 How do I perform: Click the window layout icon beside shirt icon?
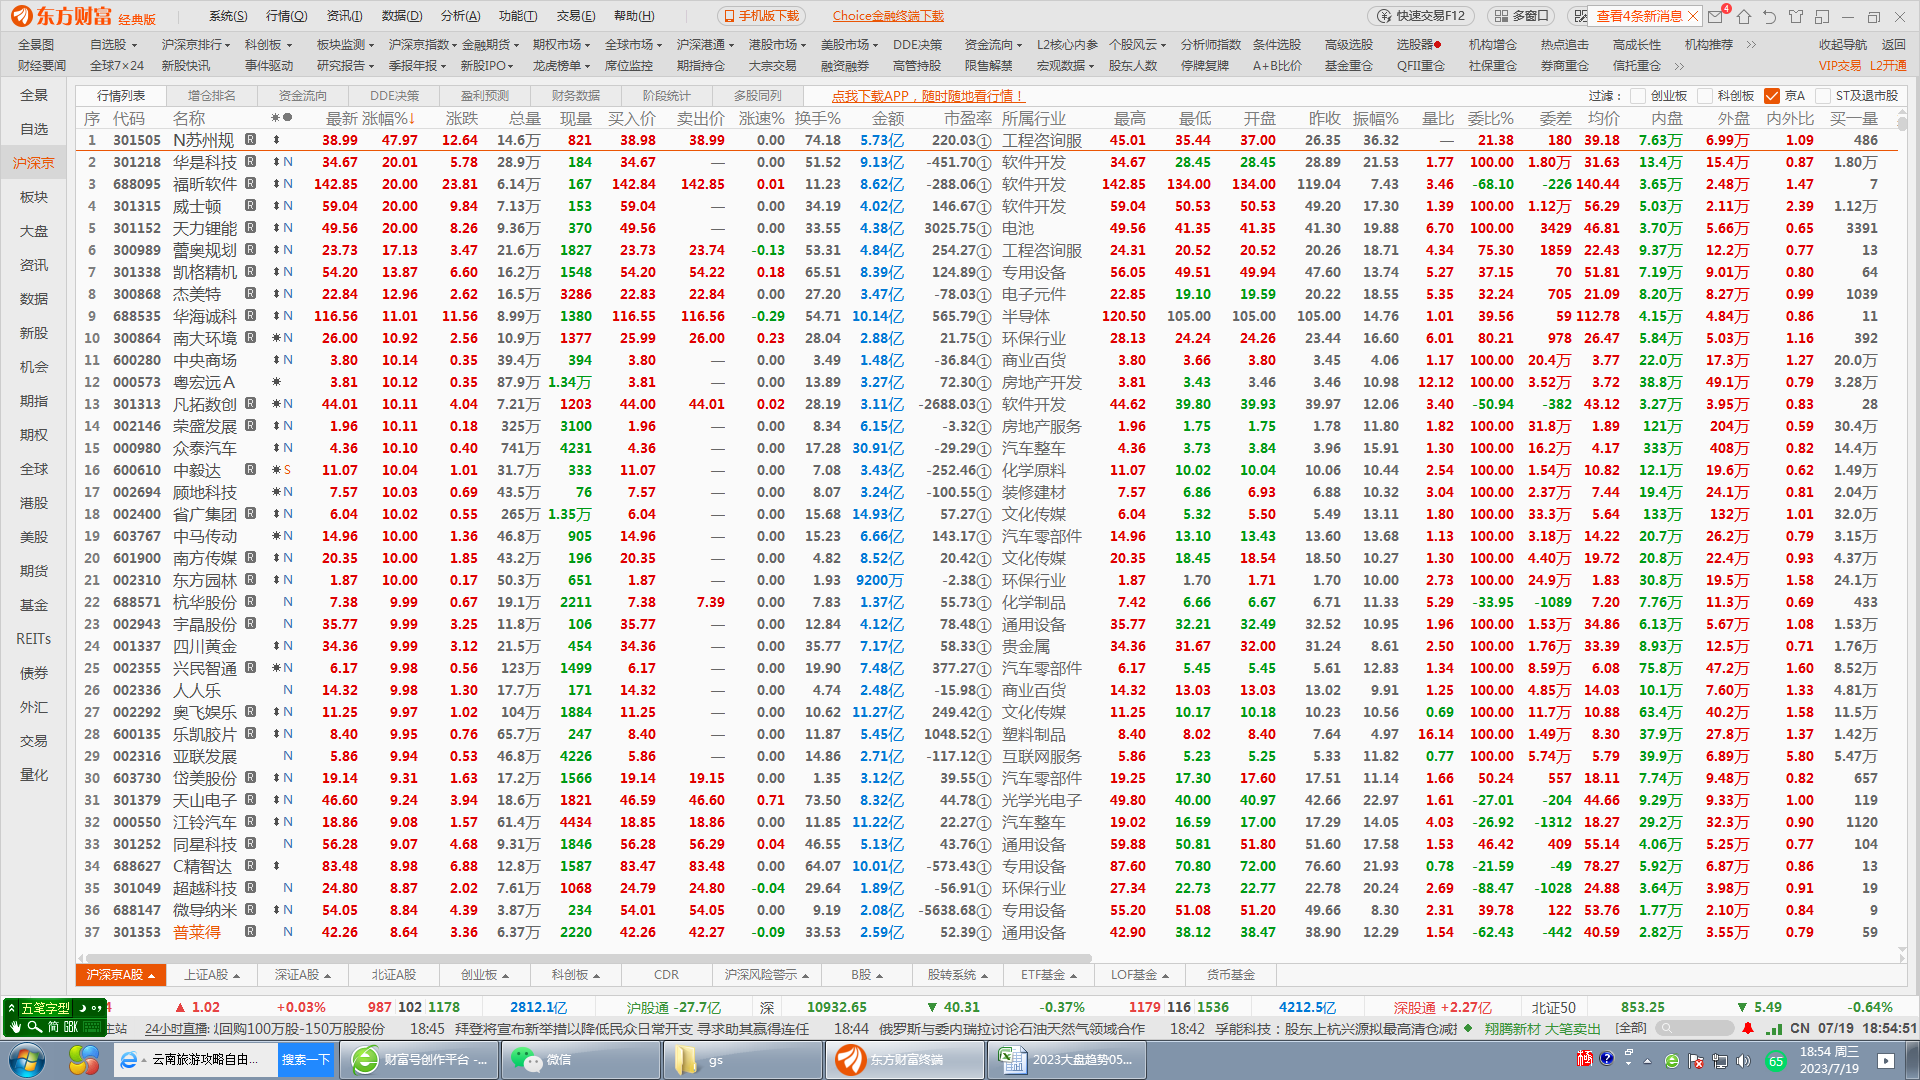point(1822,16)
